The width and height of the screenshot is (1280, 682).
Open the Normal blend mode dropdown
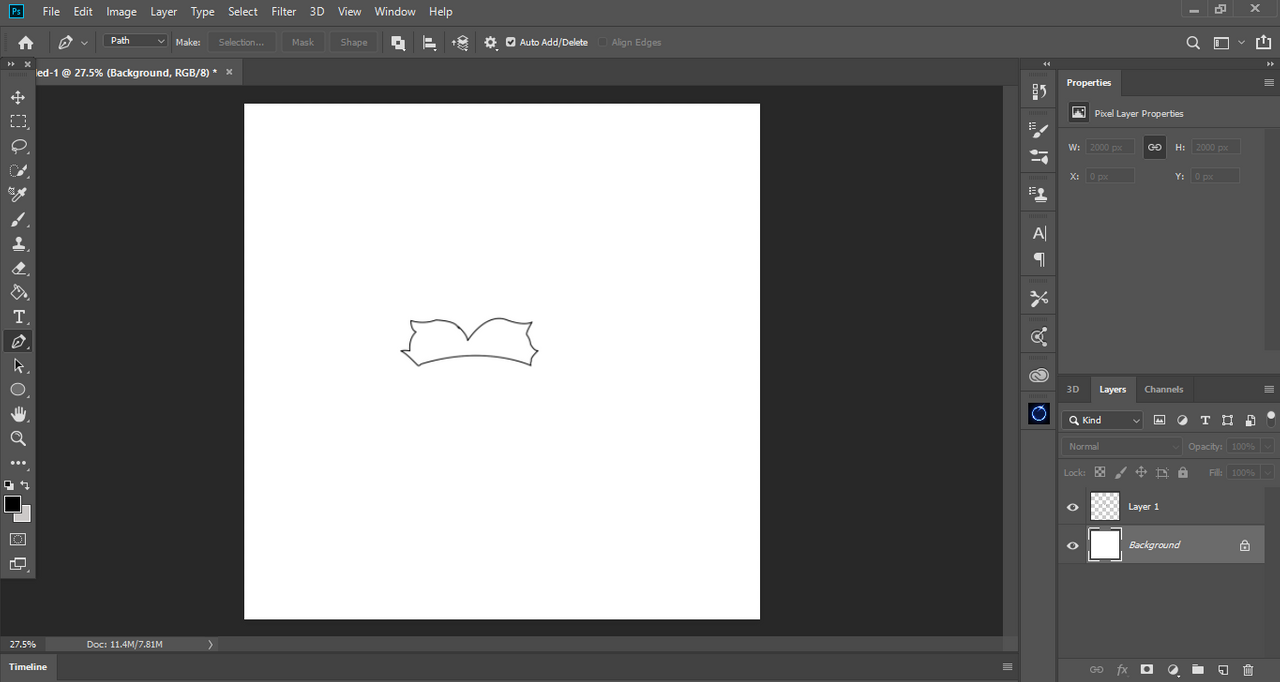coord(1122,446)
